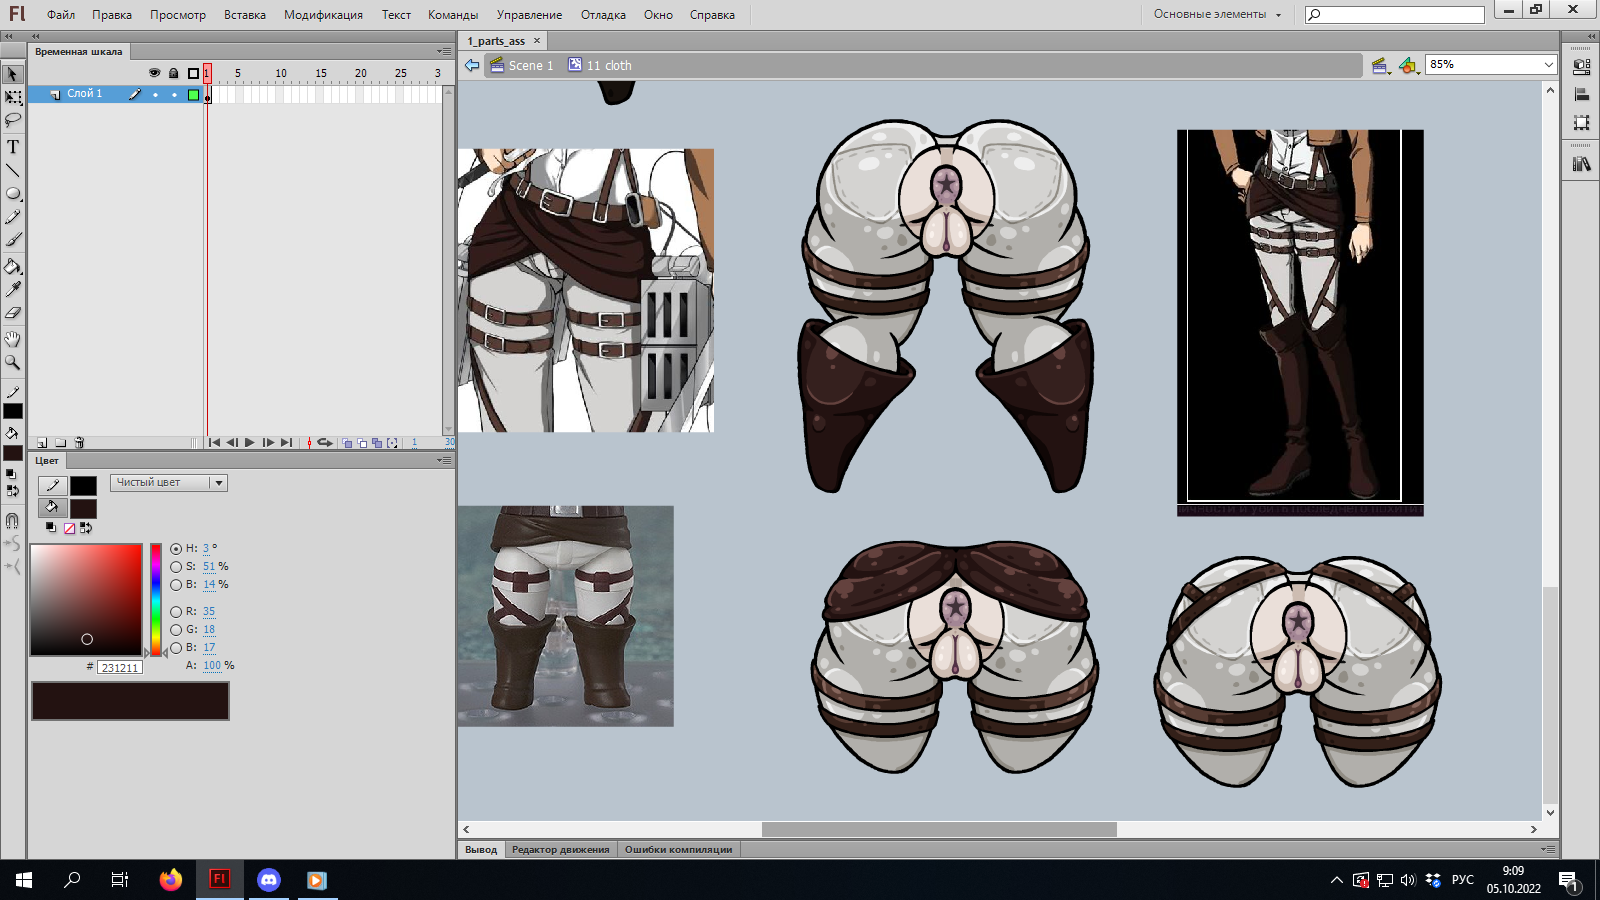The image size is (1600, 900).
Task: Click the search field at top right
Action: point(1395,15)
